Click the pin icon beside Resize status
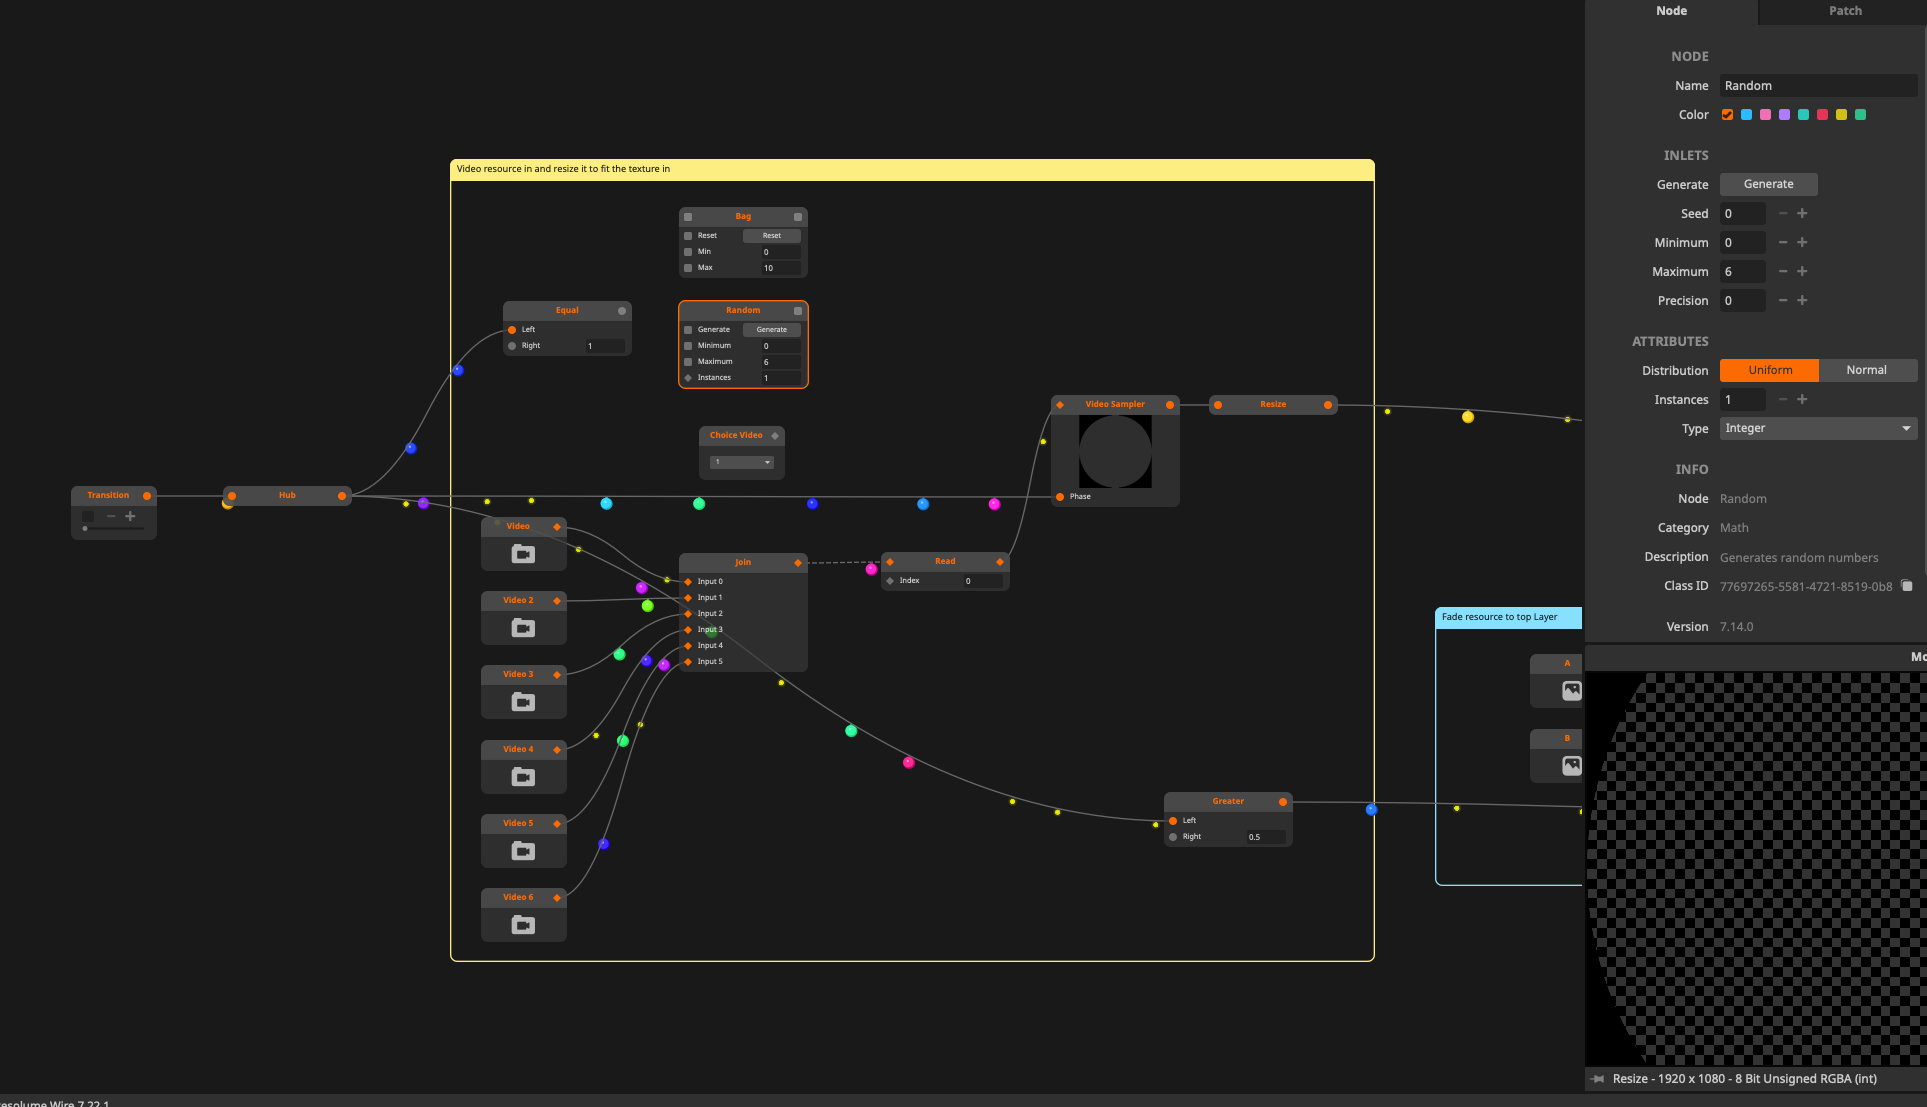 (x=1598, y=1078)
